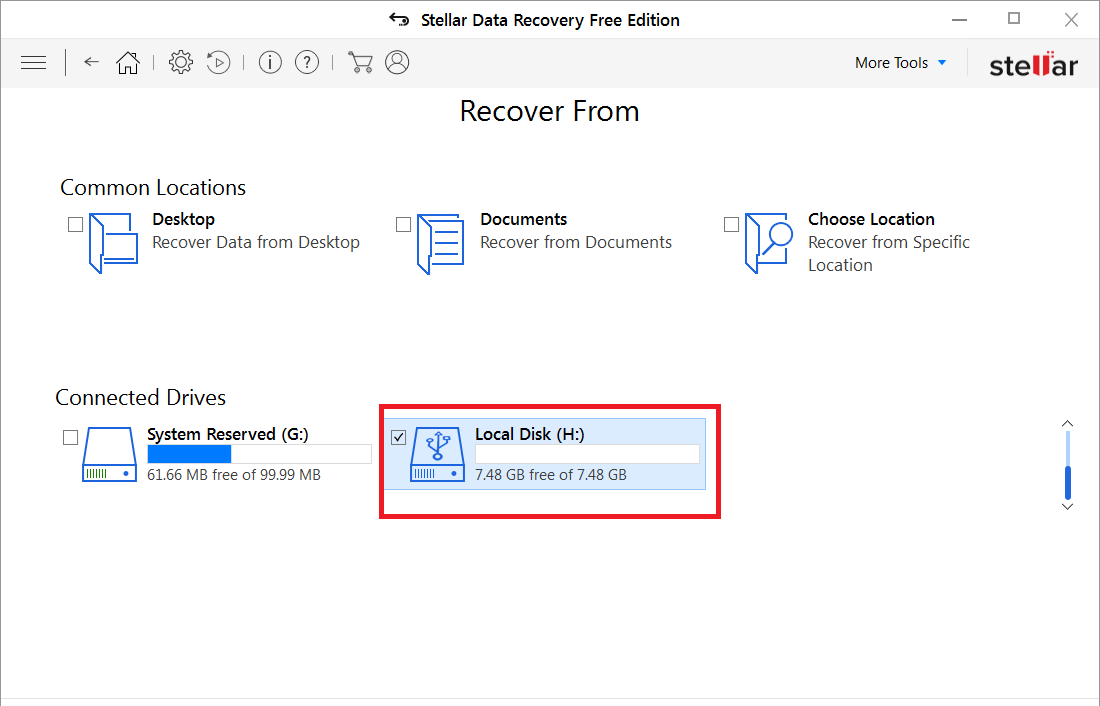Click the resume recovery icon
This screenshot has height=706, width=1100.
pyautogui.click(x=218, y=62)
